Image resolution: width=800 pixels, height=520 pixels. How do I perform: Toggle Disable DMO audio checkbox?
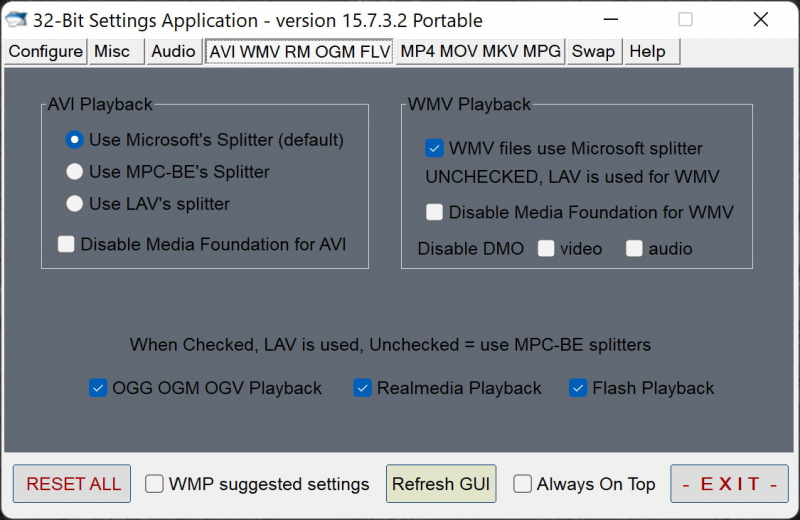tap(634, 249)
